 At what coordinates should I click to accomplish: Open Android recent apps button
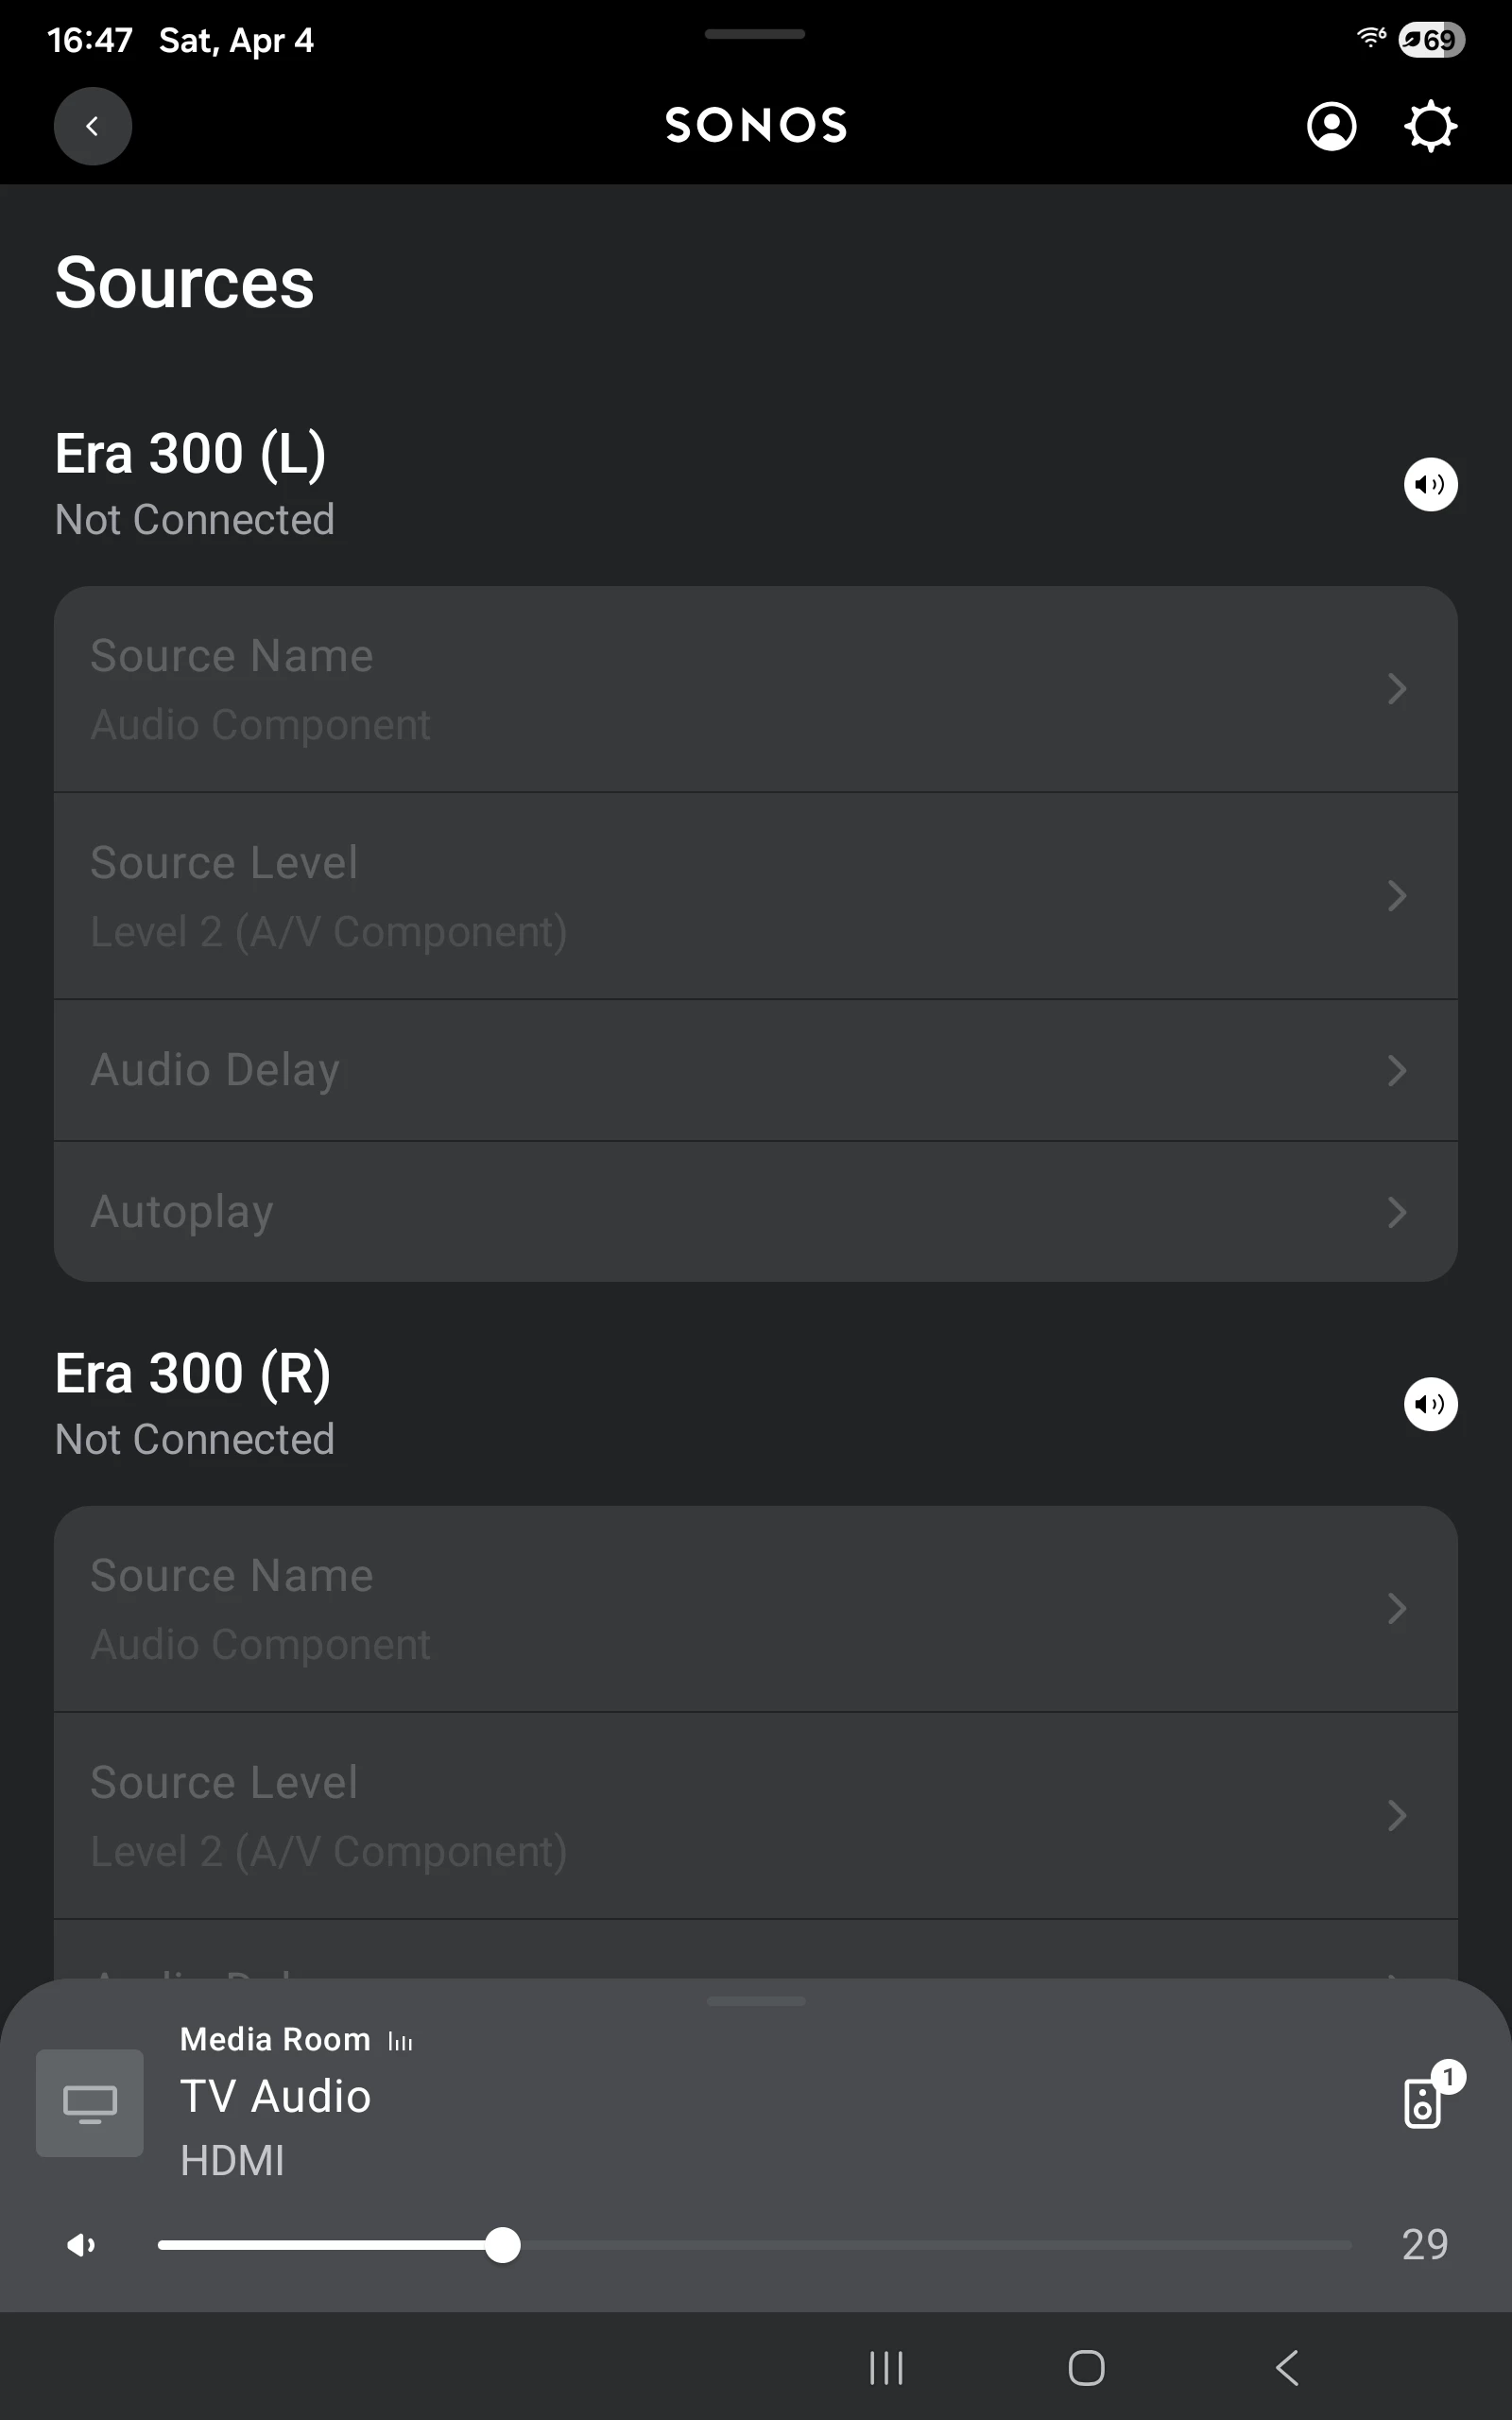(886, 2367)
